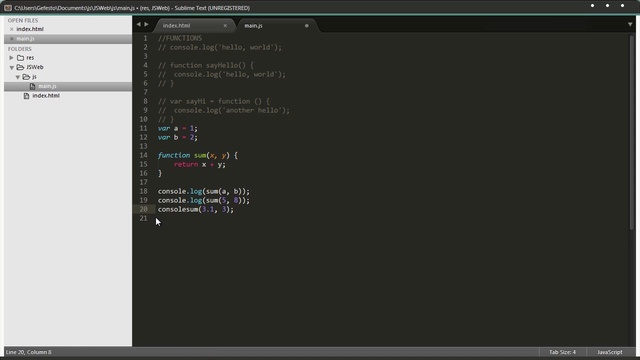640x360 pixels.
Task: Click the vertical editor scrollbar
Action: click(x=632, y=133)
